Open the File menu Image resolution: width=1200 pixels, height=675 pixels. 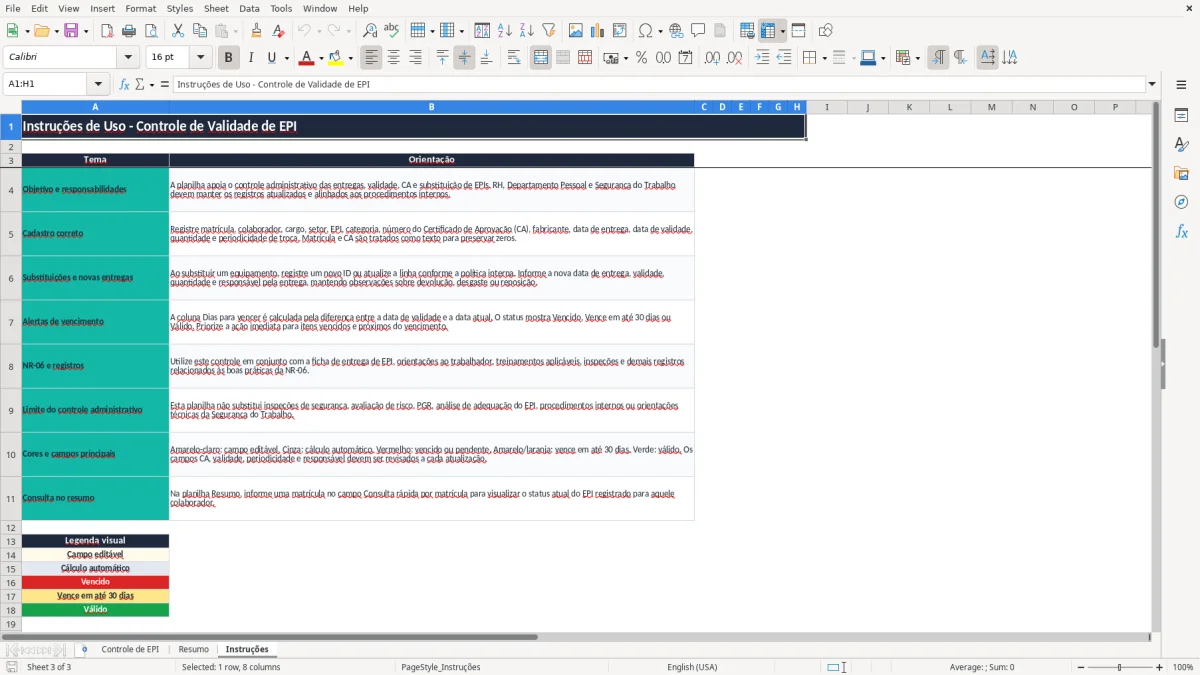(x=13, y=8)
